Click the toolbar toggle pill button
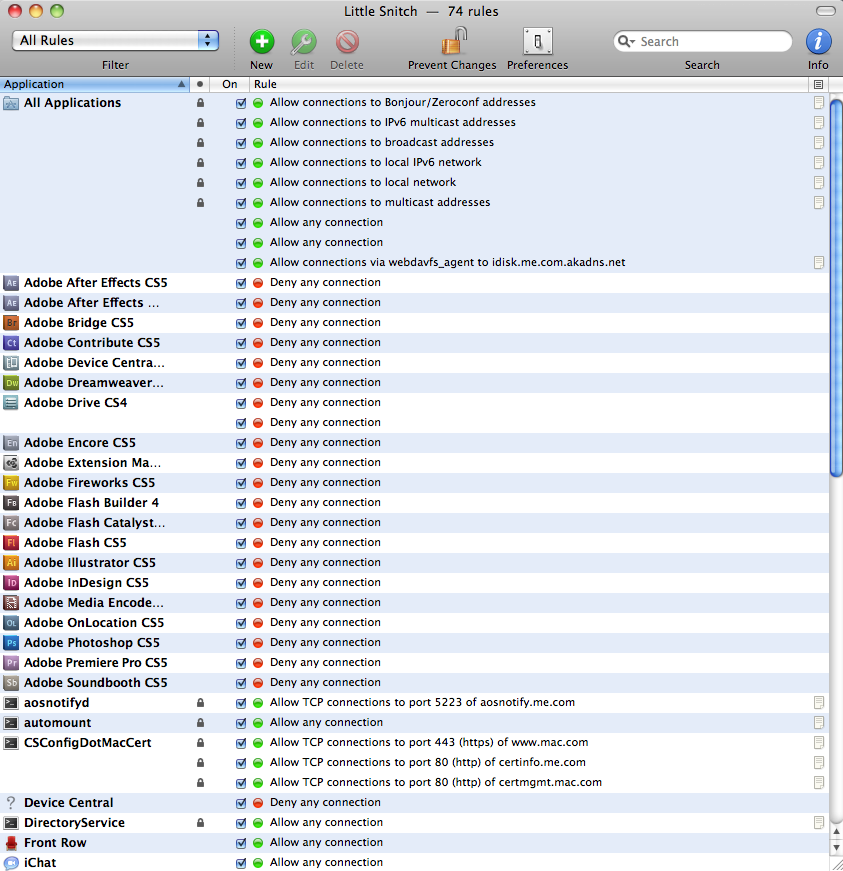 click(x=826, y=11)
